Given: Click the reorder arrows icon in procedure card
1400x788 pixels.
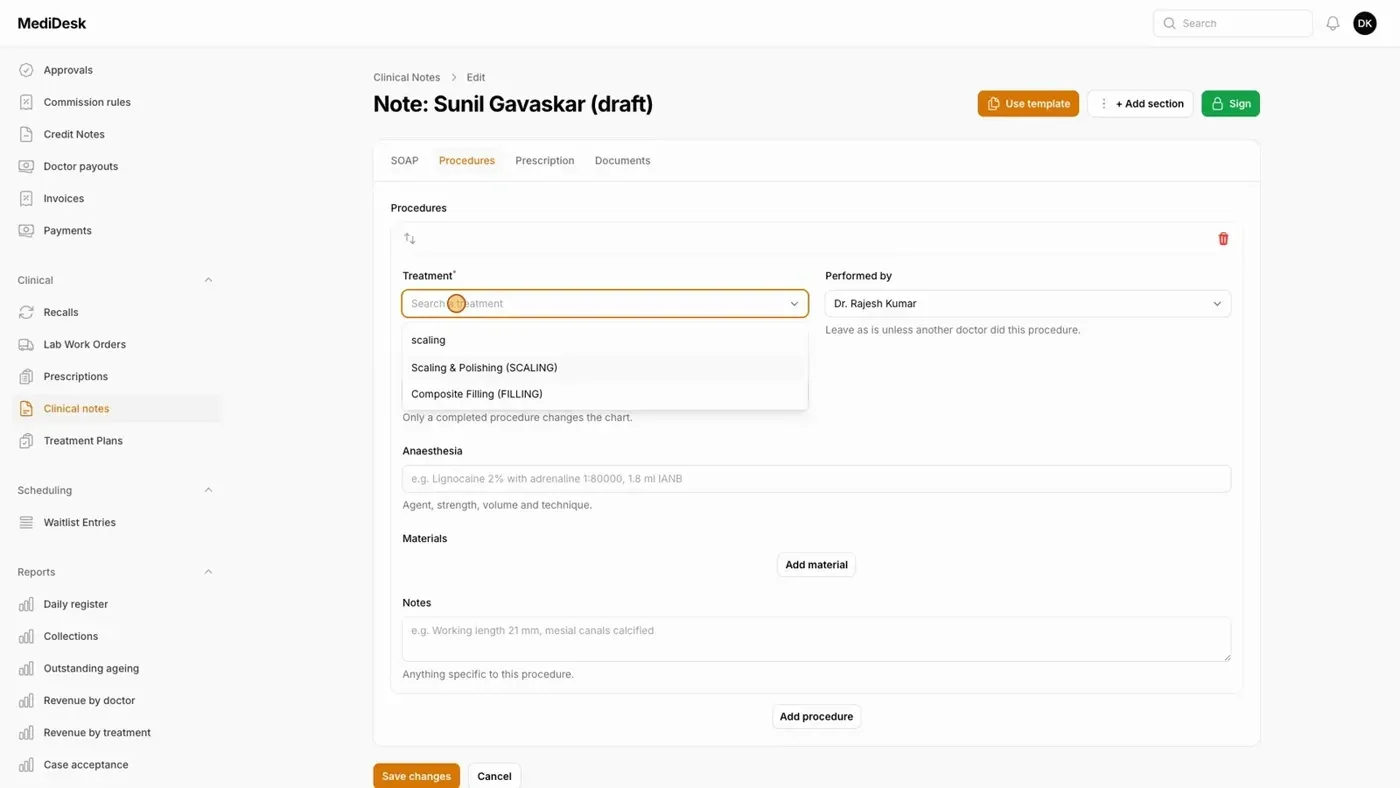Looking at the screenshot, I should tap(410, 239).
